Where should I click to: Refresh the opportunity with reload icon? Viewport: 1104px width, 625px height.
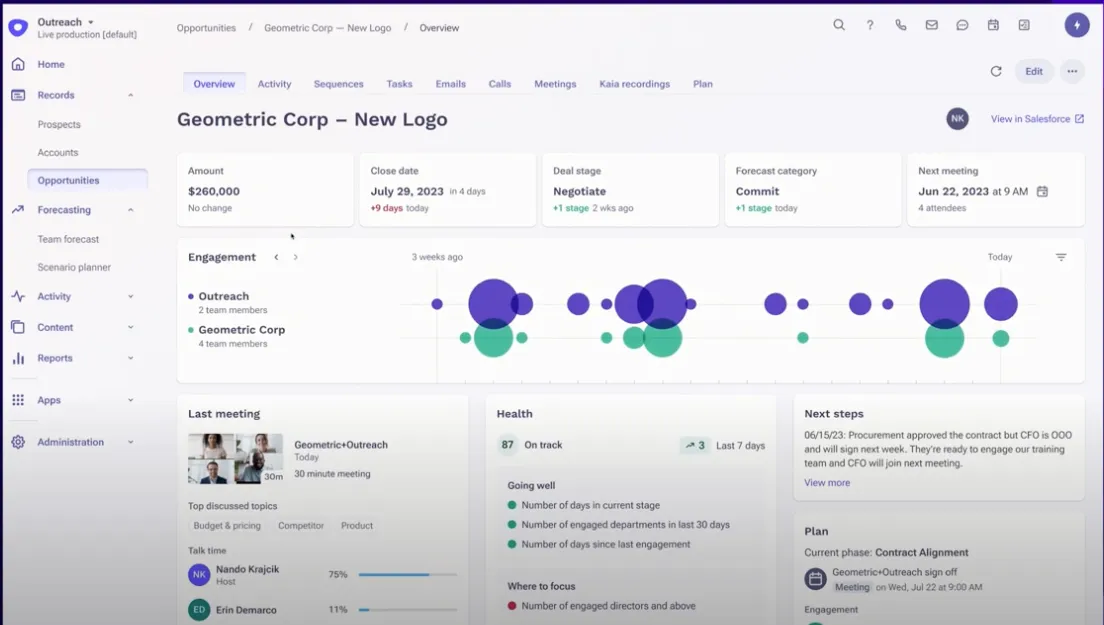pos(996,71)
